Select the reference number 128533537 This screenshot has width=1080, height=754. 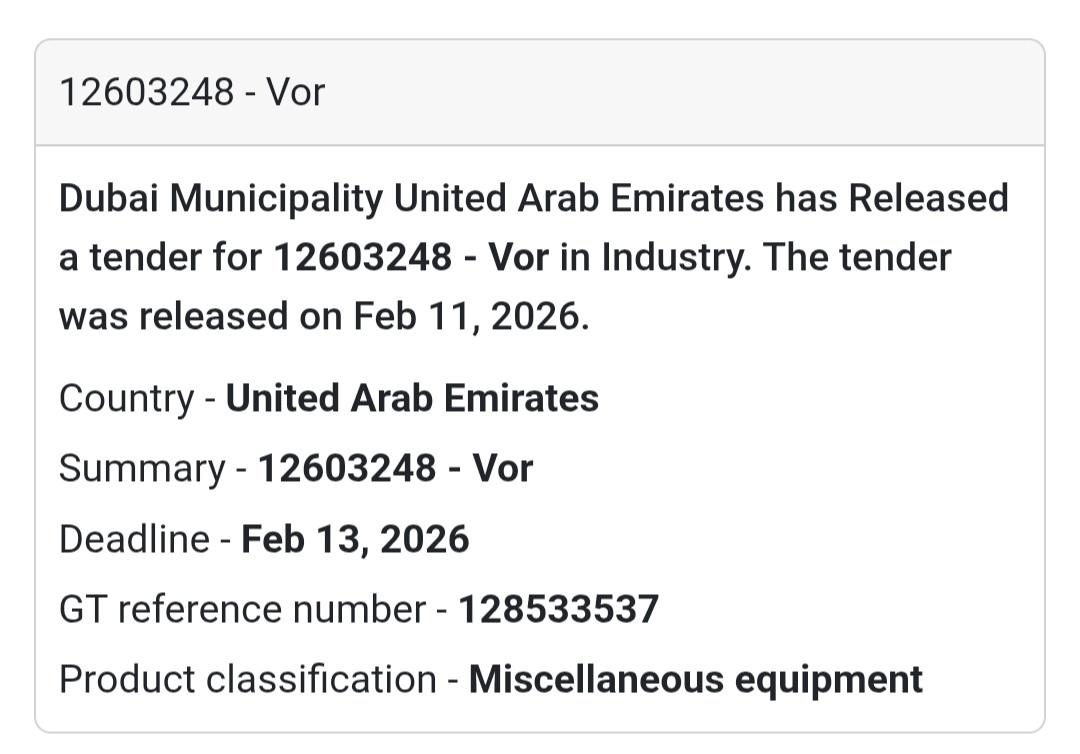pyautogui.click(x=558, y=609)
